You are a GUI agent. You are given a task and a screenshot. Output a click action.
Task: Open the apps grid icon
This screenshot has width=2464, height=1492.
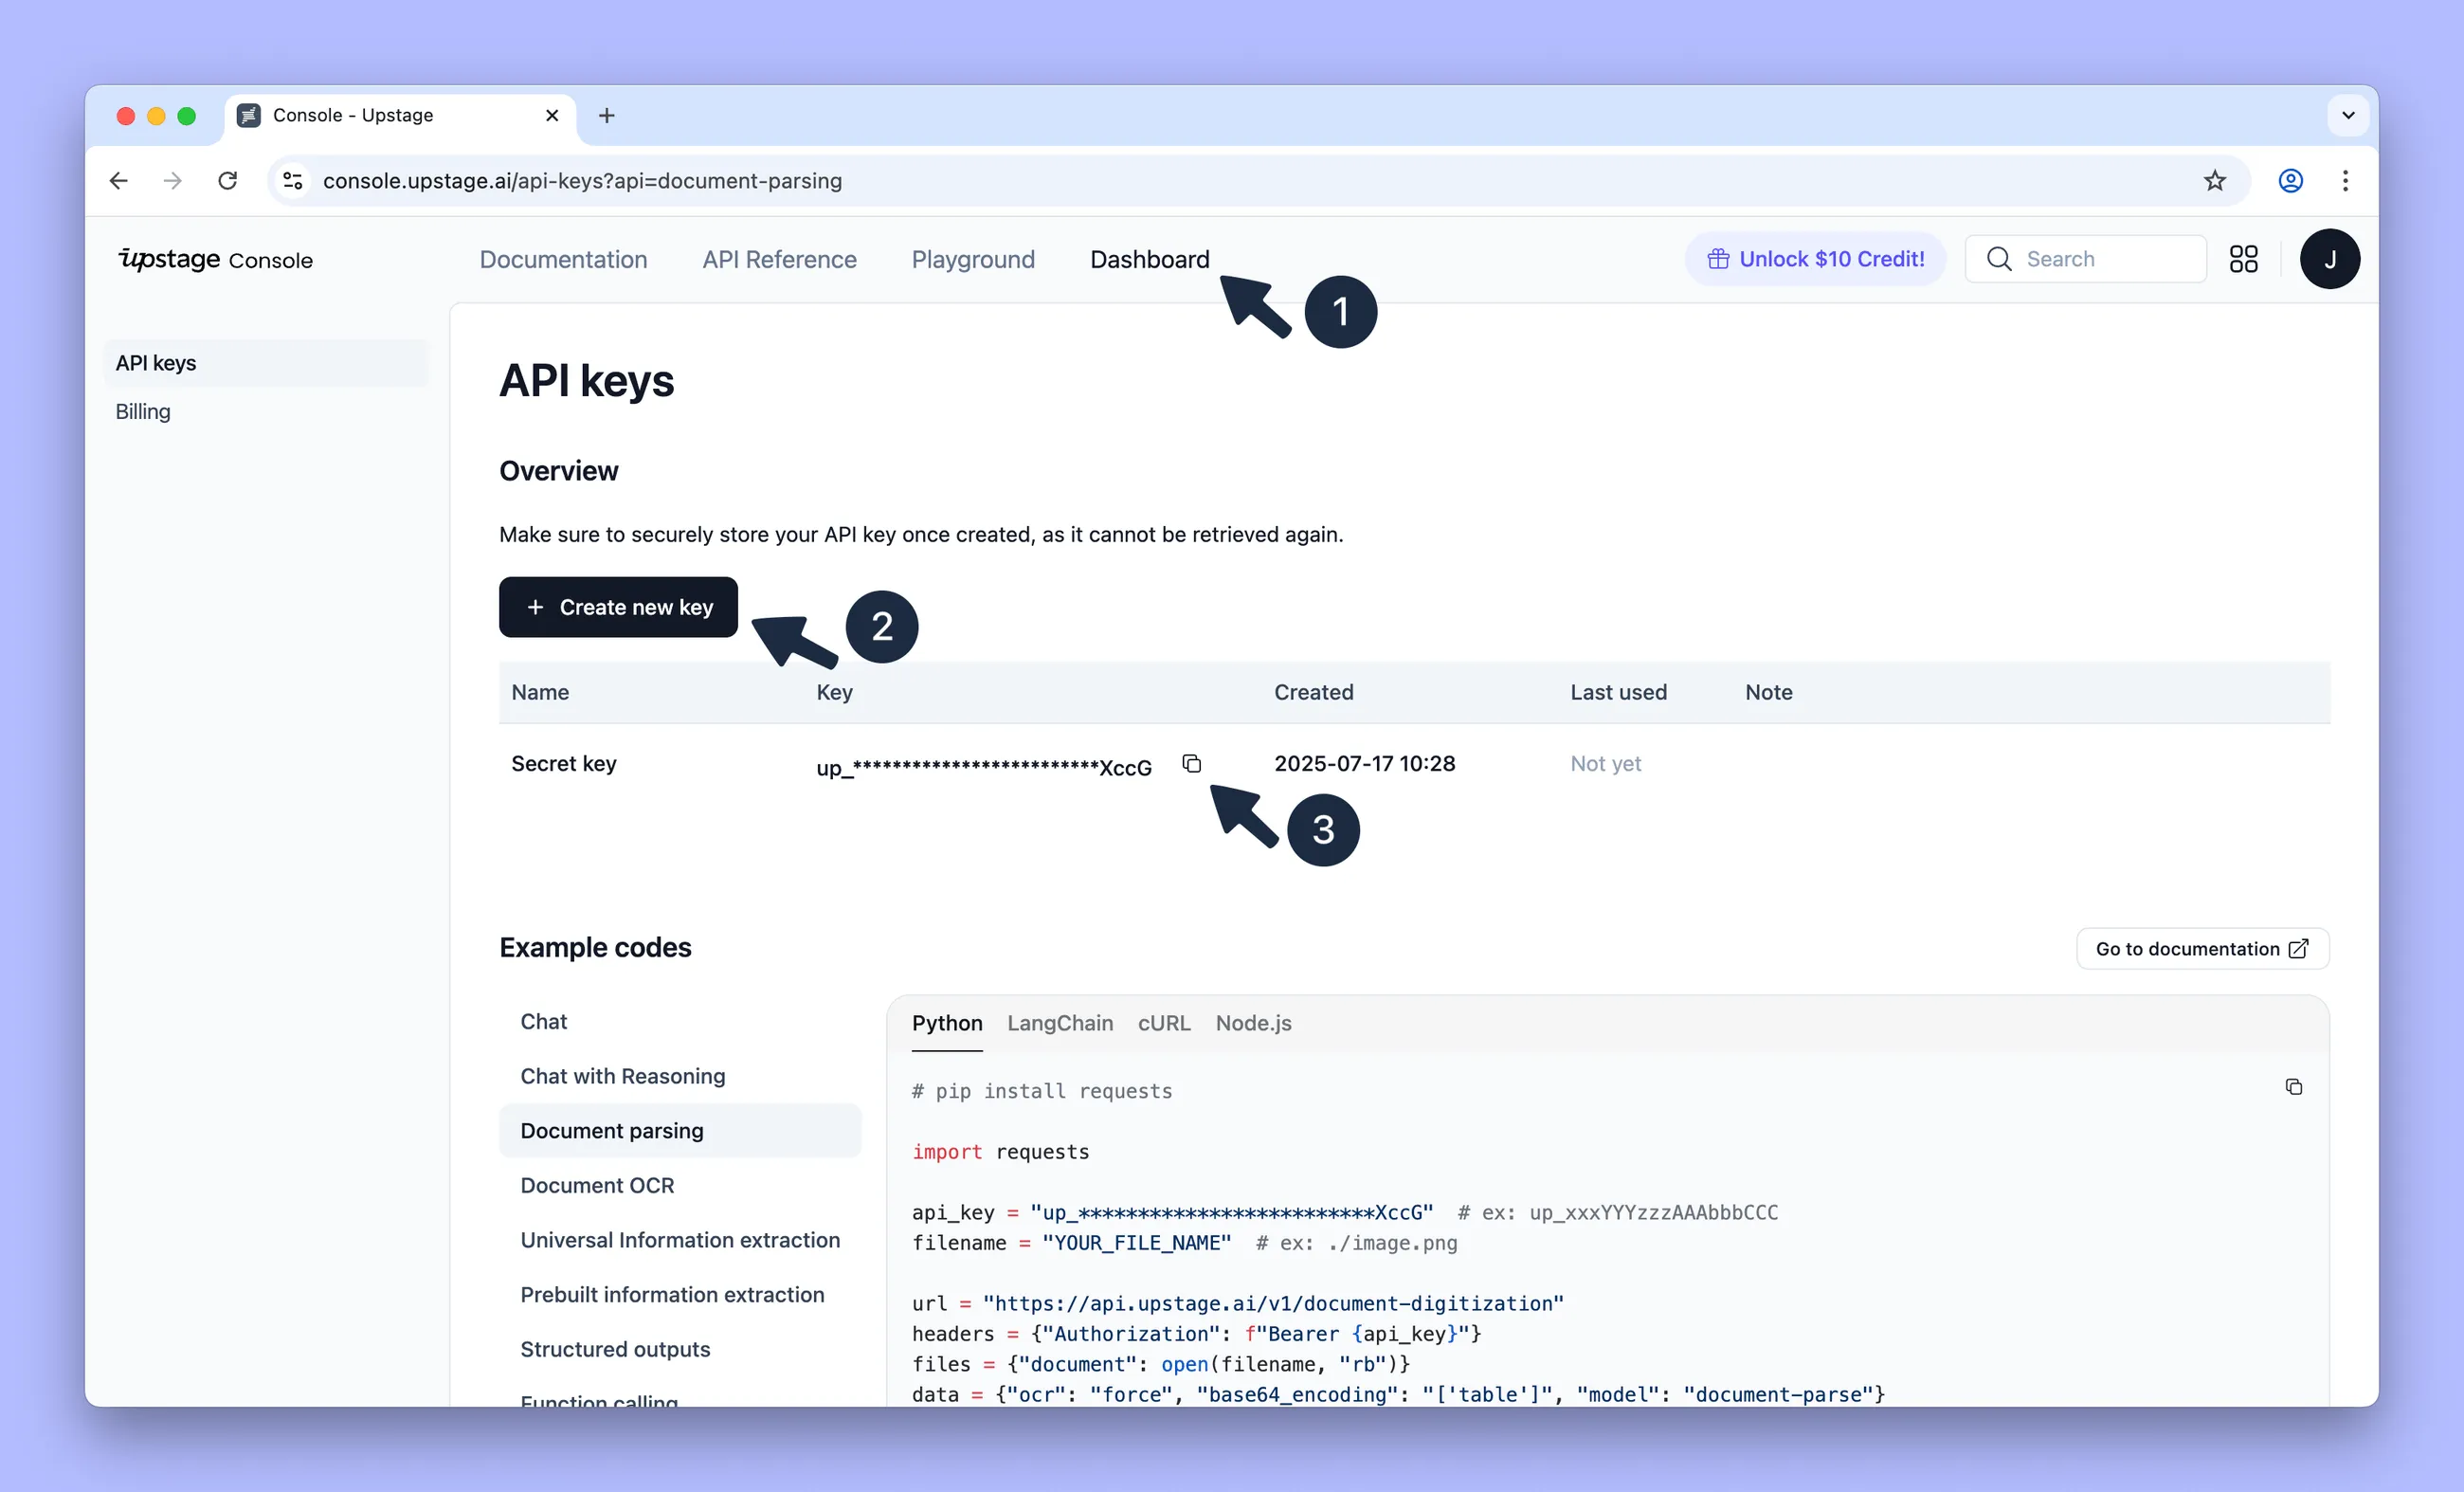click(2243, 260)
